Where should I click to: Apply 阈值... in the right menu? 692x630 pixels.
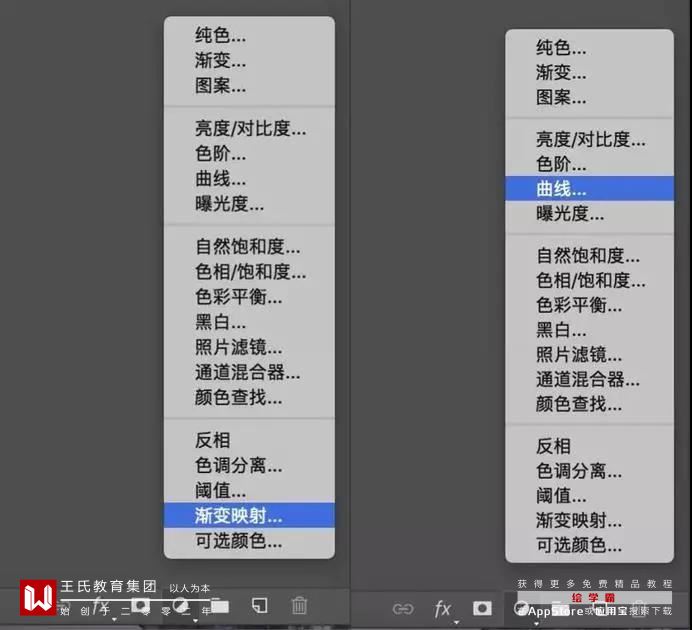(589, 496)
